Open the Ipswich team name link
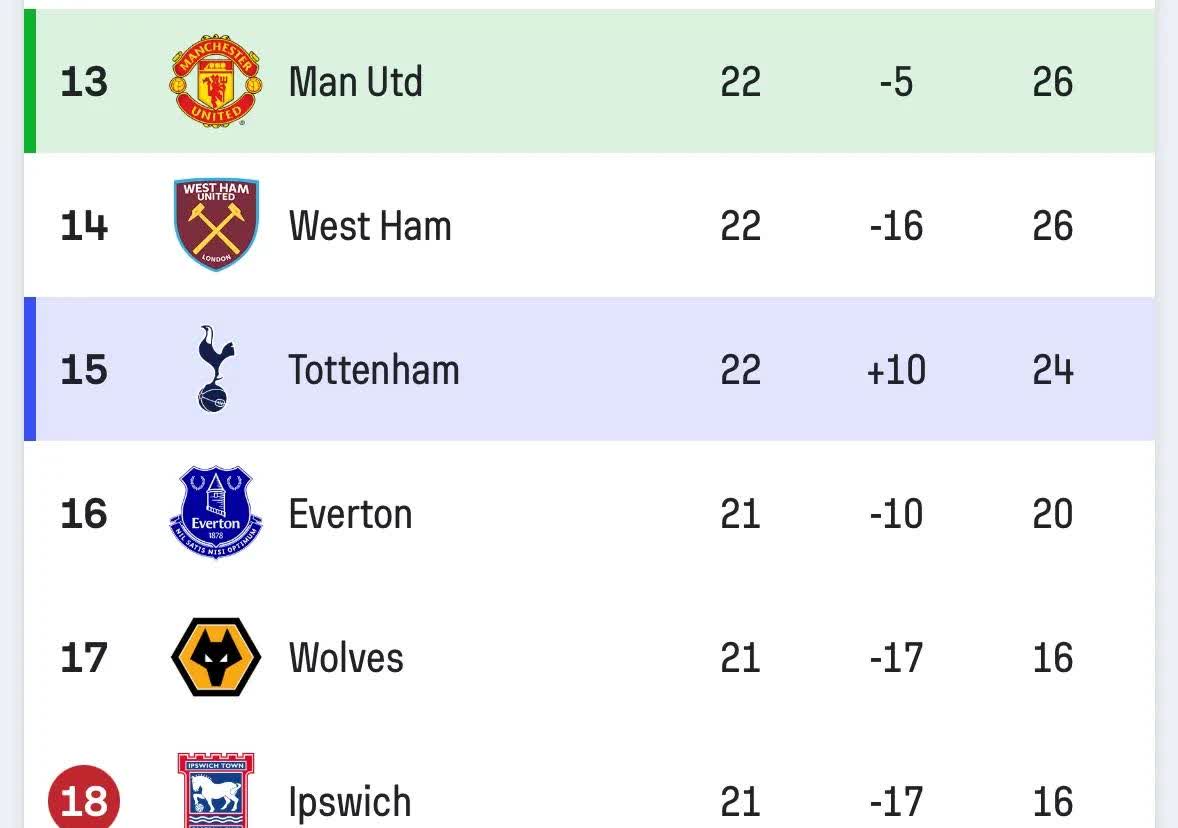This screenshot has height=828, width=1178. (350, 802)
